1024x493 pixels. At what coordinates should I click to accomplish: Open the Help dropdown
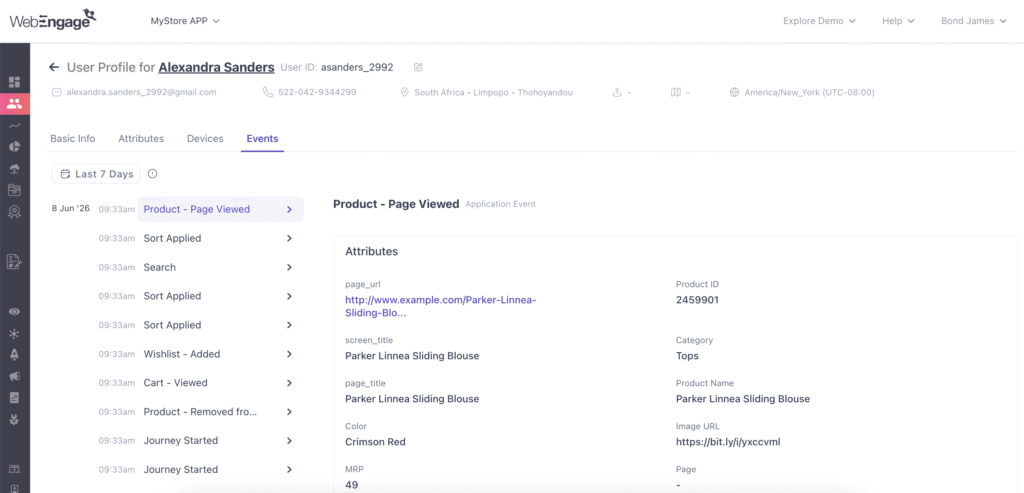pyautogui.click(x=898, y=21)
